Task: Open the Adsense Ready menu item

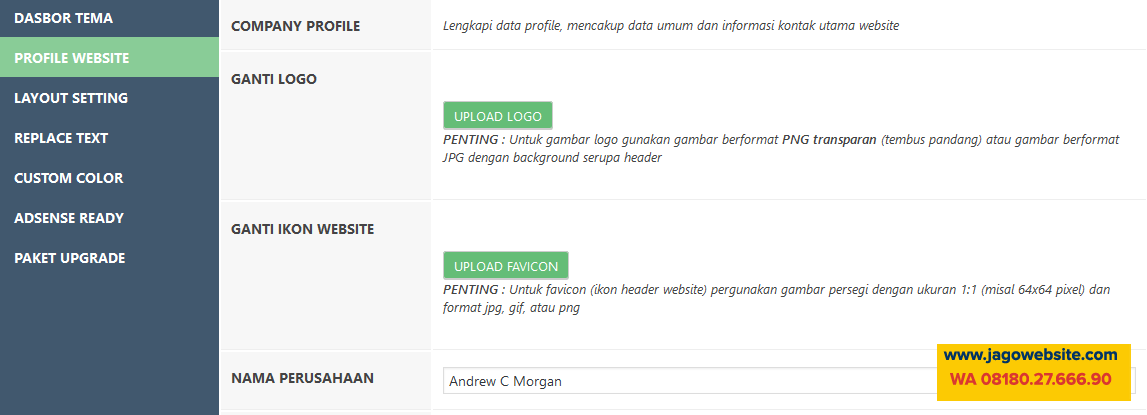Action: (x=68, y=218)
